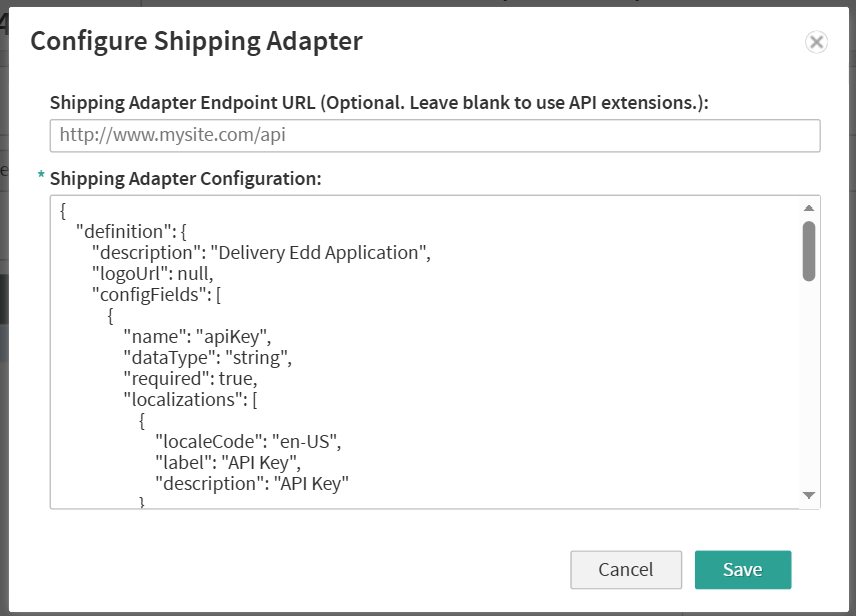856x616 pixels.
Task: Click the scrollbar up arrow in configuration box
Action: [x=809, y=208]
